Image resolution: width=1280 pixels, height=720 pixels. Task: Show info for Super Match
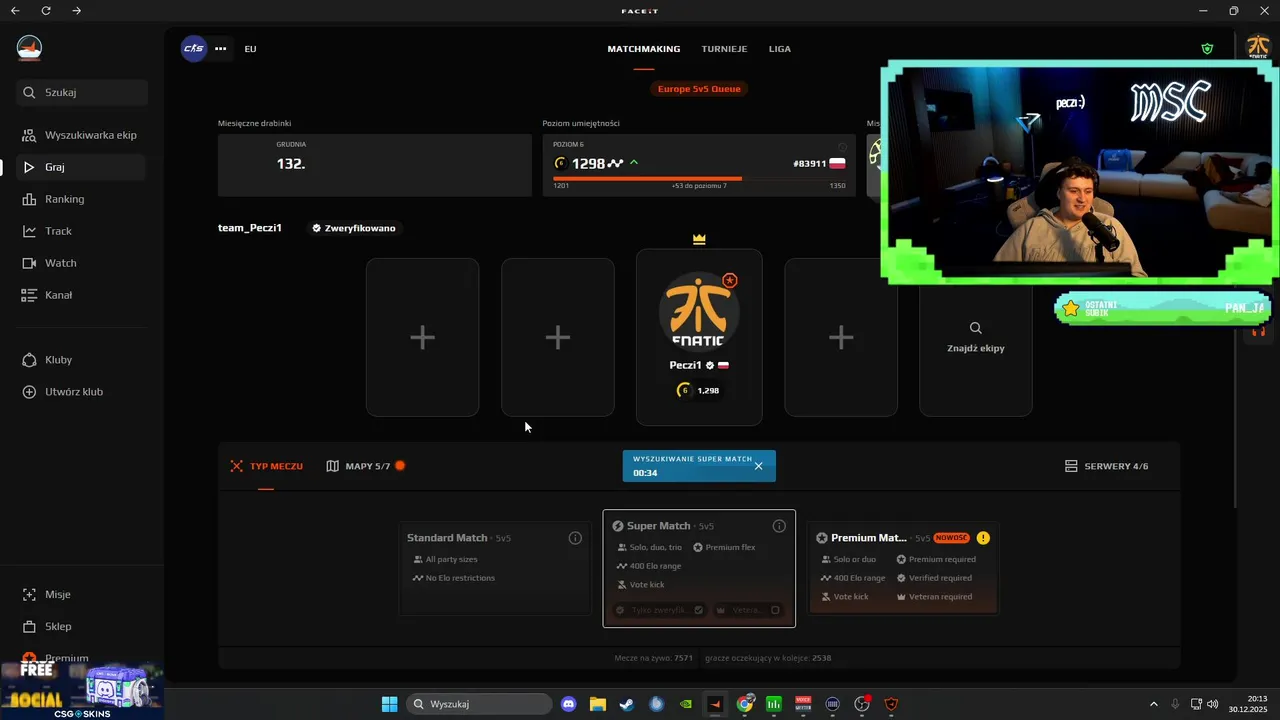779,526
